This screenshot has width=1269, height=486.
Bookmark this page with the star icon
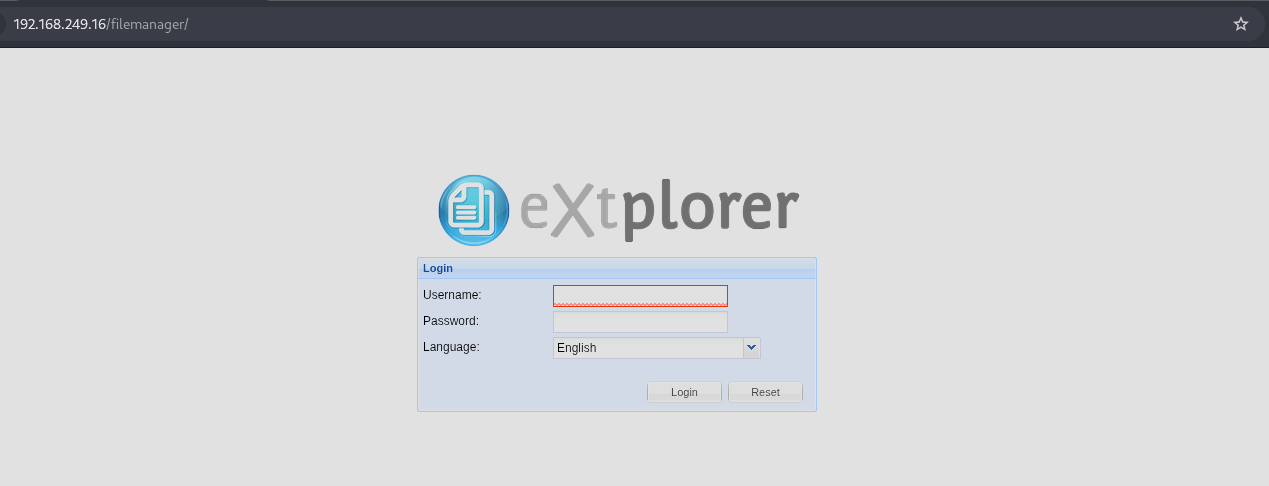click(1241, 24)
